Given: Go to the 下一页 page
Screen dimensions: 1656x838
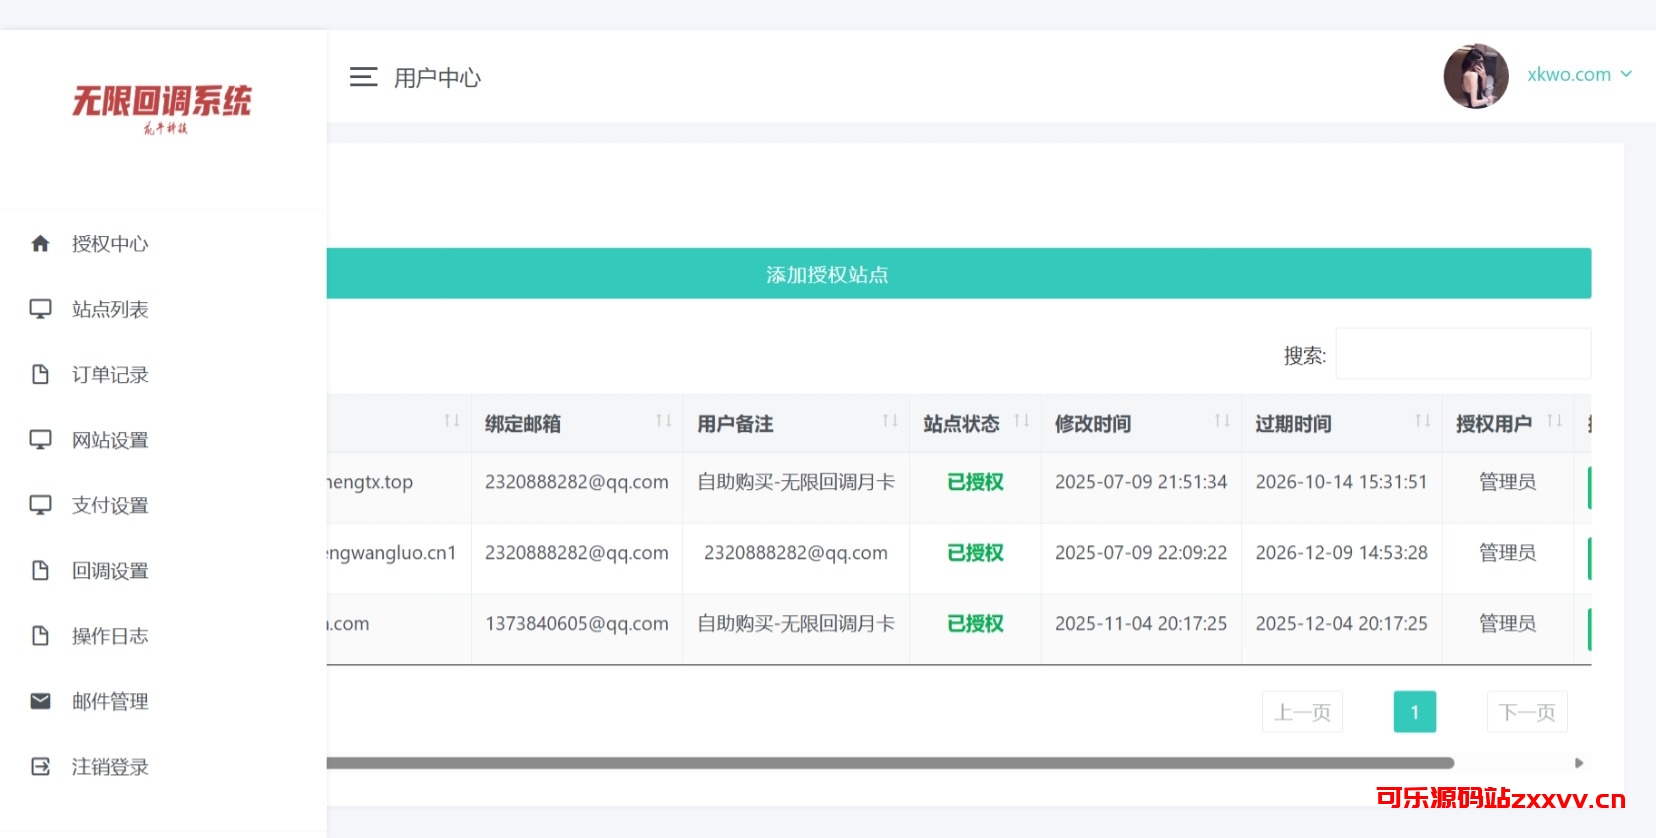Looking at the screenshot, I should [x=1526, y=712].
